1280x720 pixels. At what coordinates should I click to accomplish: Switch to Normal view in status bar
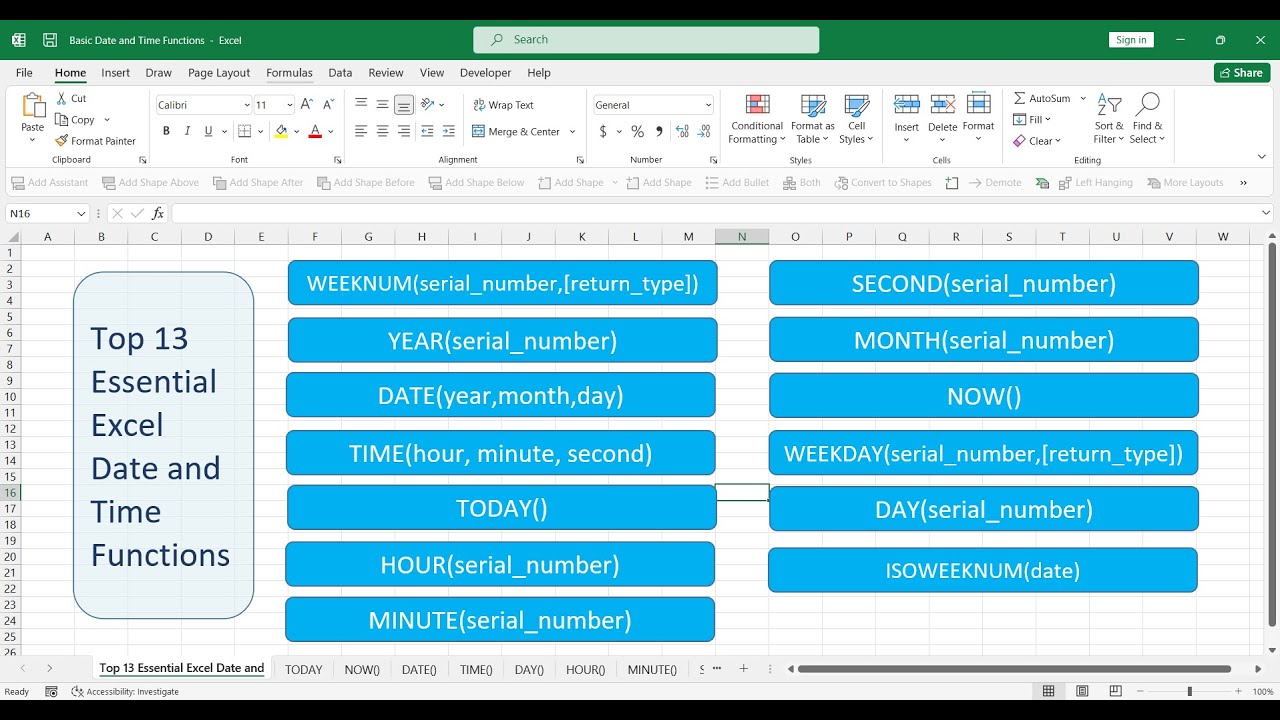pos(1048,691)
